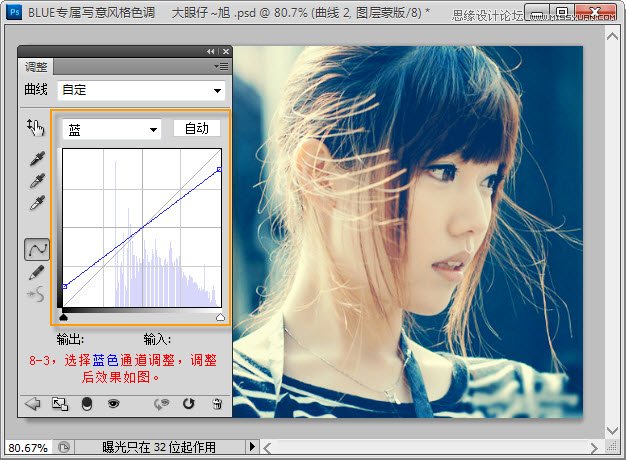Select the 调整 panel tab
Screen dimensions: 626x460
pos(36,67)
